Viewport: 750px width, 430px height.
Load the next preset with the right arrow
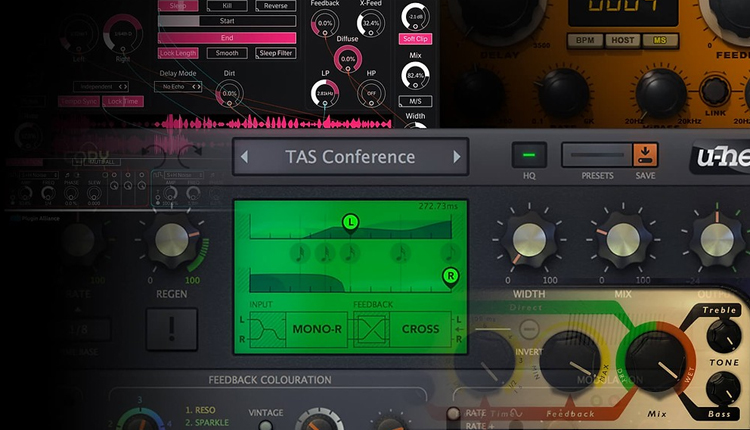click(457, 157)
